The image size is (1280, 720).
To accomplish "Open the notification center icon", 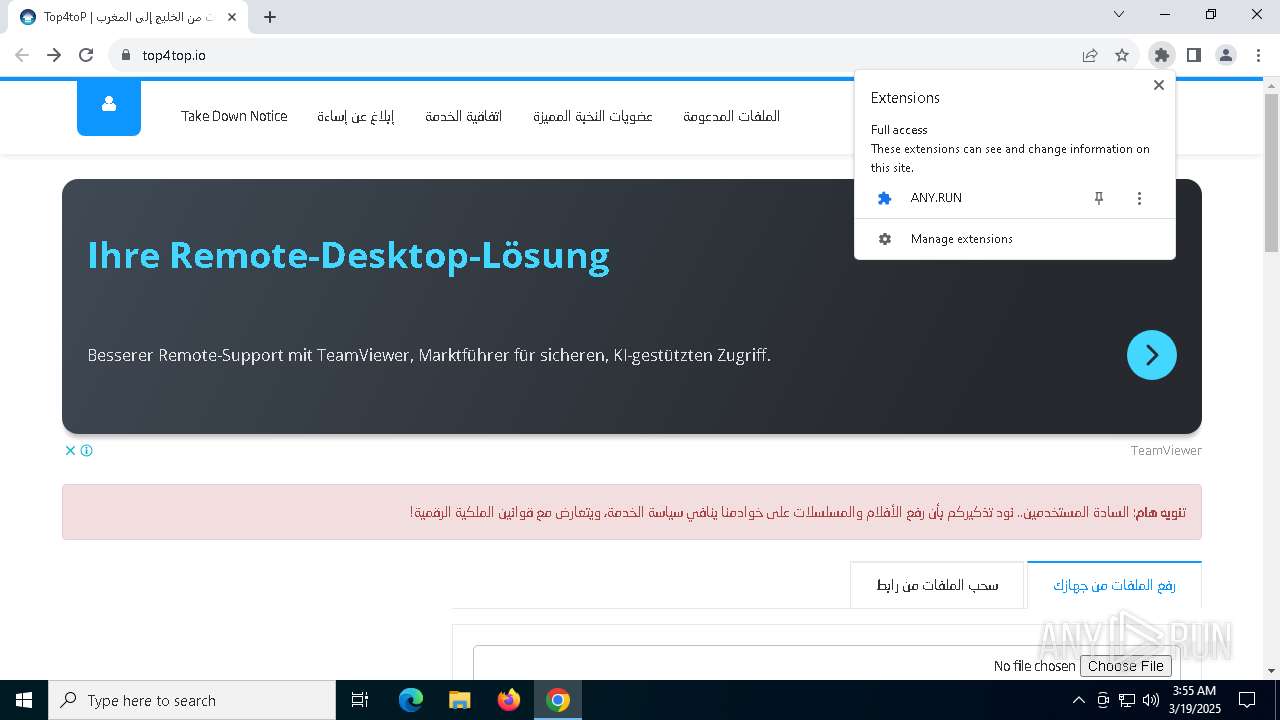I will click(1247, 700).
